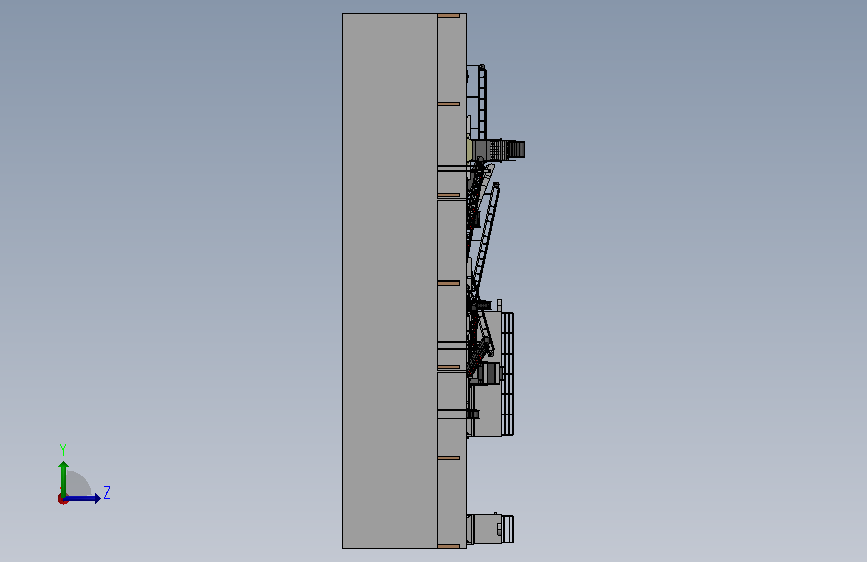This screenshot has height=562, width=867.
Task: Select the cylindrical motor at the model's bottom
Action: [490, 529]
